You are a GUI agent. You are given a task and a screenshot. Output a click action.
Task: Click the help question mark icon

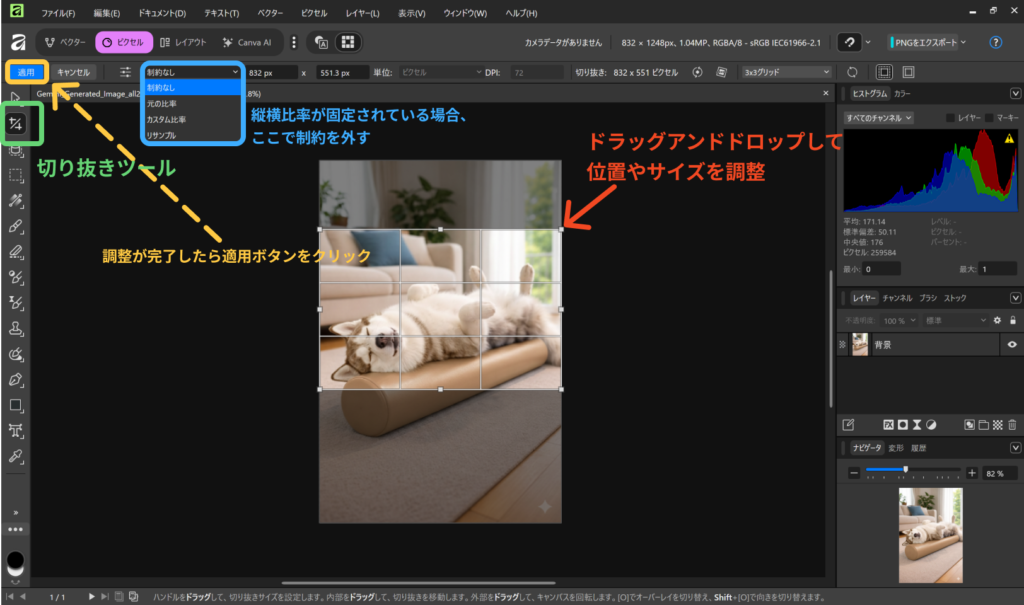[x=995, y=43]
